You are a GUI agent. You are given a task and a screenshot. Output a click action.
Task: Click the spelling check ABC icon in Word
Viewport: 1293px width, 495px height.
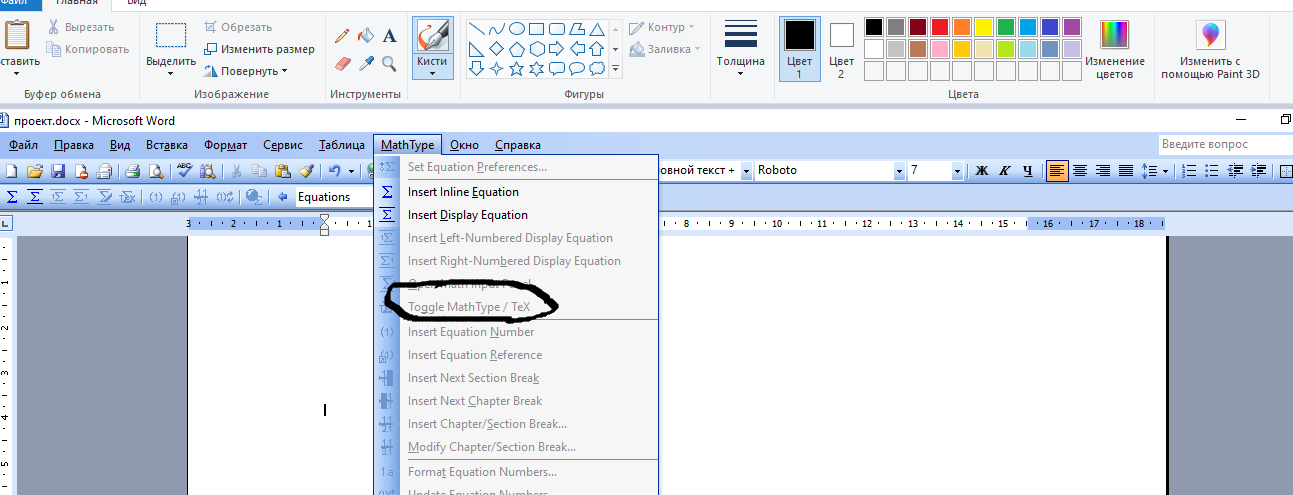point(184,171)
